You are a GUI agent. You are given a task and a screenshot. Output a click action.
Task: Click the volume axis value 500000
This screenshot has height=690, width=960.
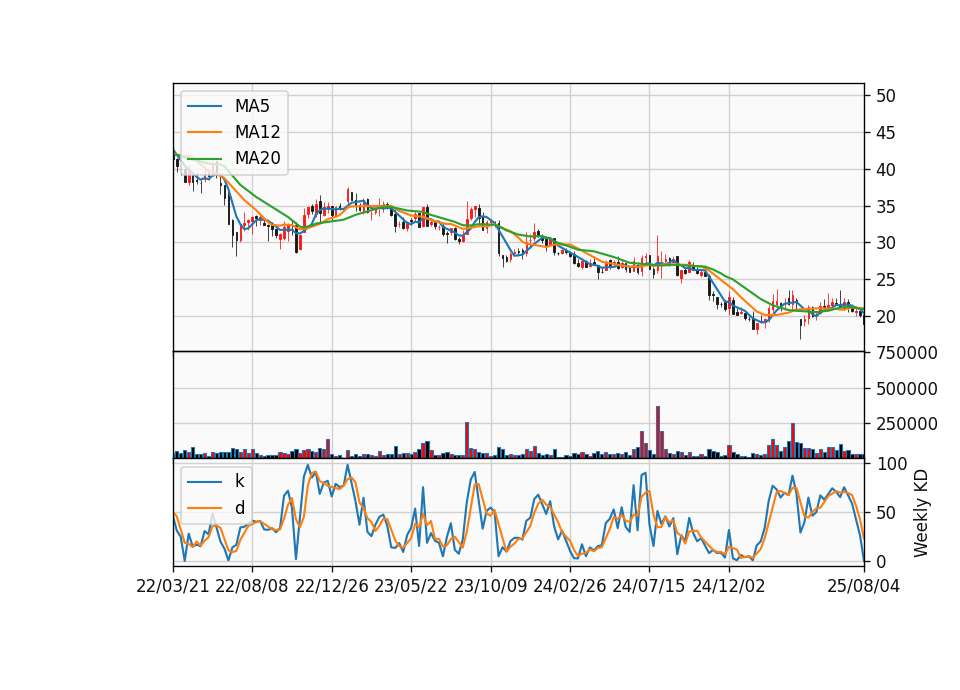[907, 389]
